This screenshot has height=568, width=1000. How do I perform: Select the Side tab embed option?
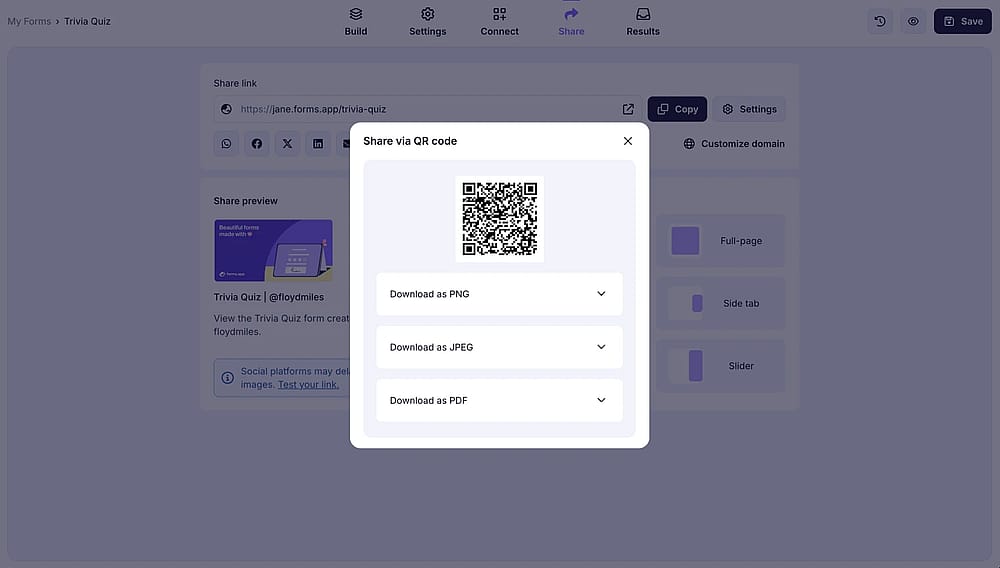pyautogui.click(x=721, y=303)
